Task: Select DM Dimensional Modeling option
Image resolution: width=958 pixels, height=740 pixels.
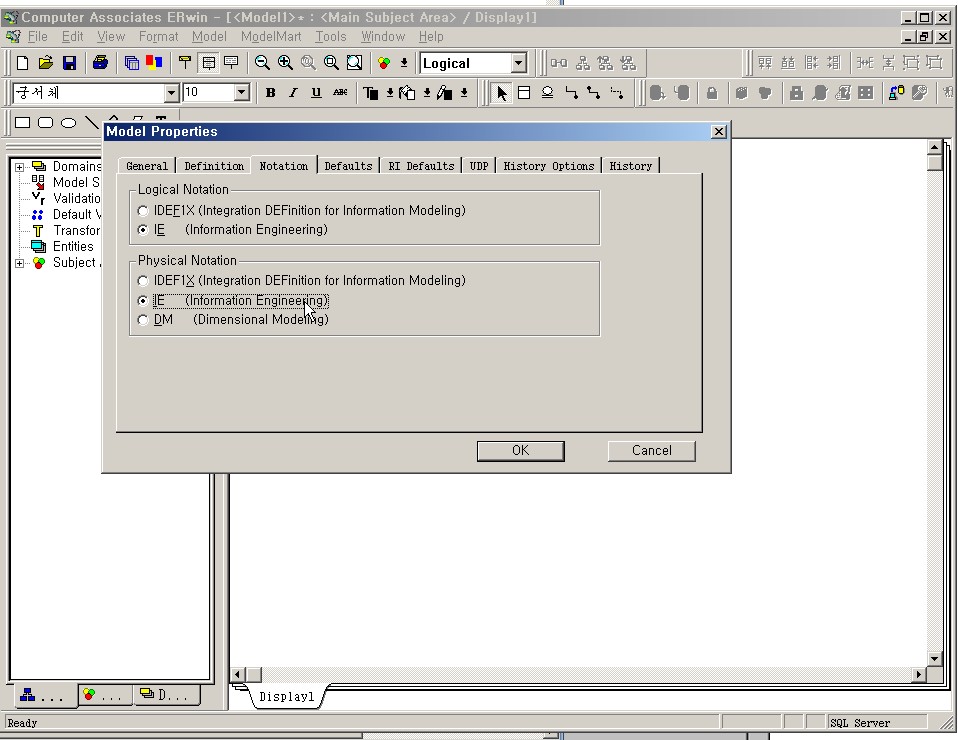Action: pos(143,320)
